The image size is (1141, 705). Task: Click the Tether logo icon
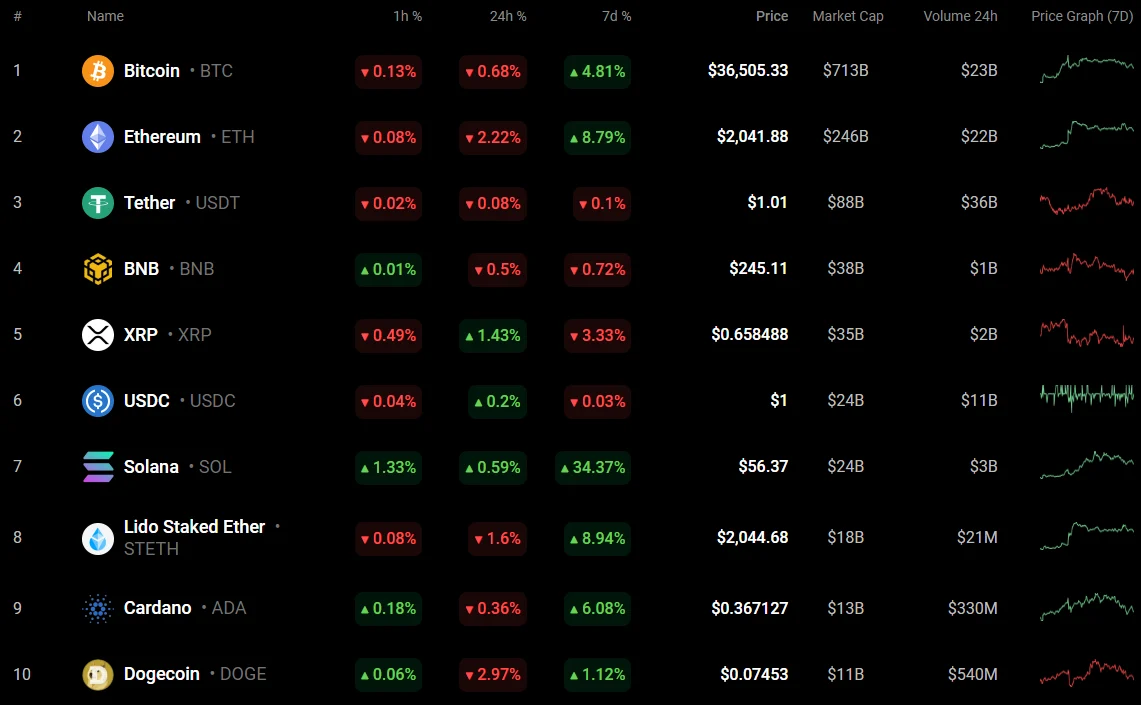pyautogui.click(x=98, y=203)
